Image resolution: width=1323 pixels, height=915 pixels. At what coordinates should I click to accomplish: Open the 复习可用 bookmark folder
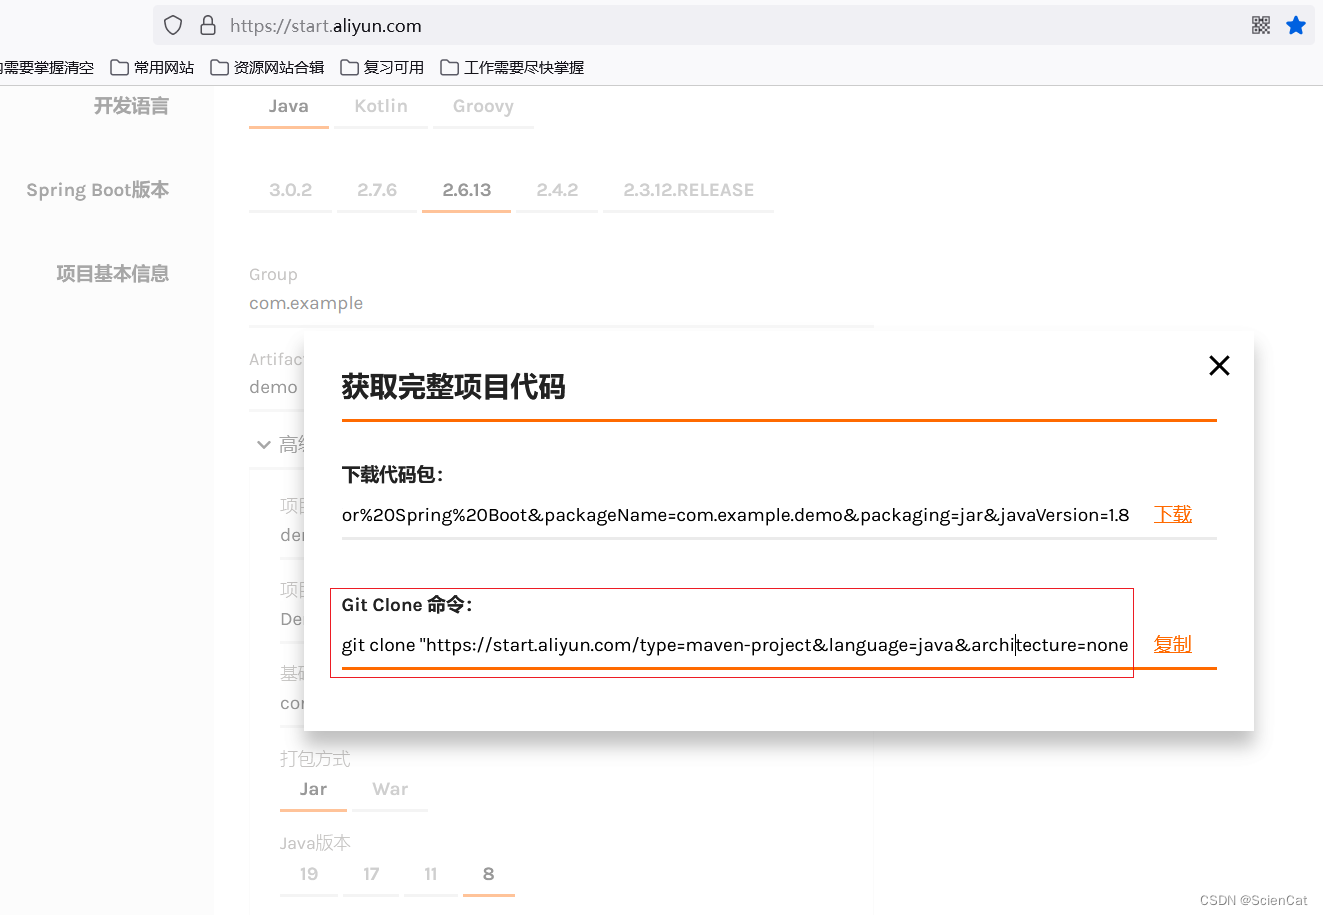382,67
